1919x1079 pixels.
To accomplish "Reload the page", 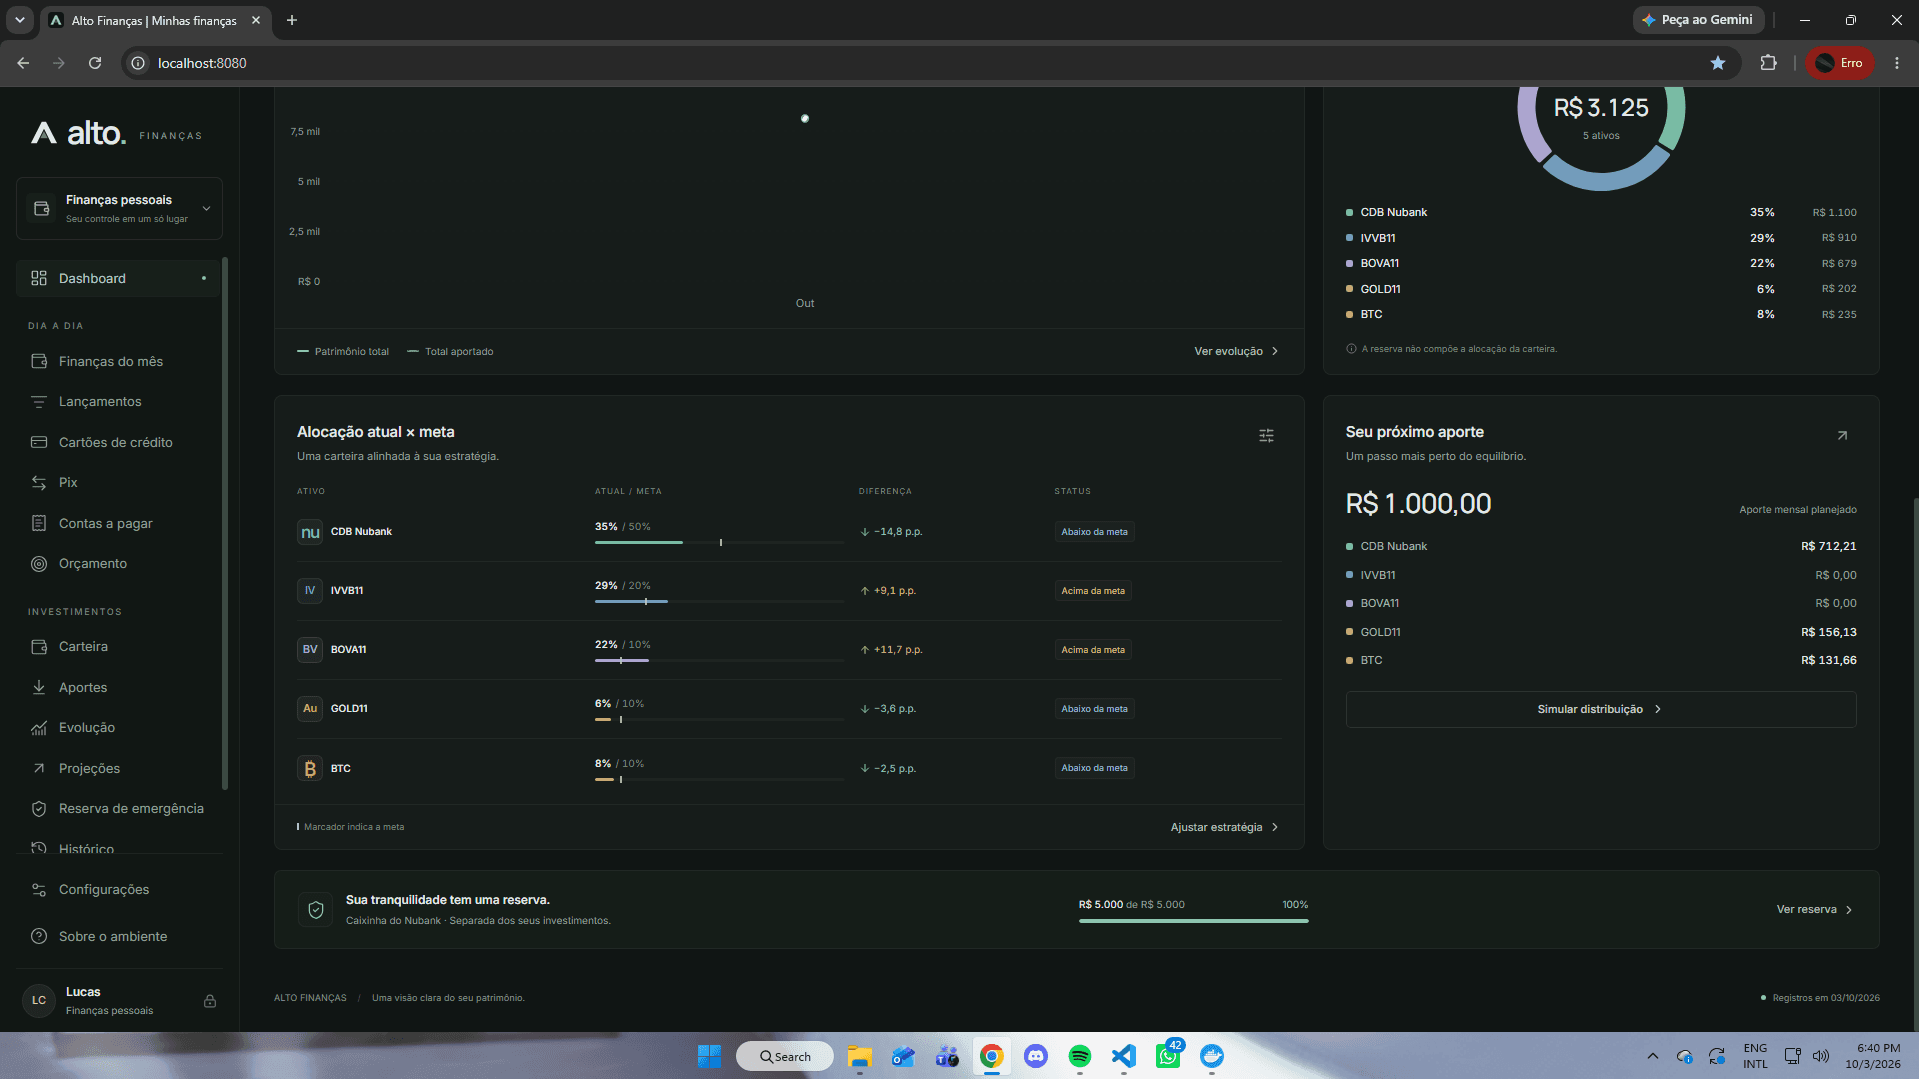I will tap(95, 63).
